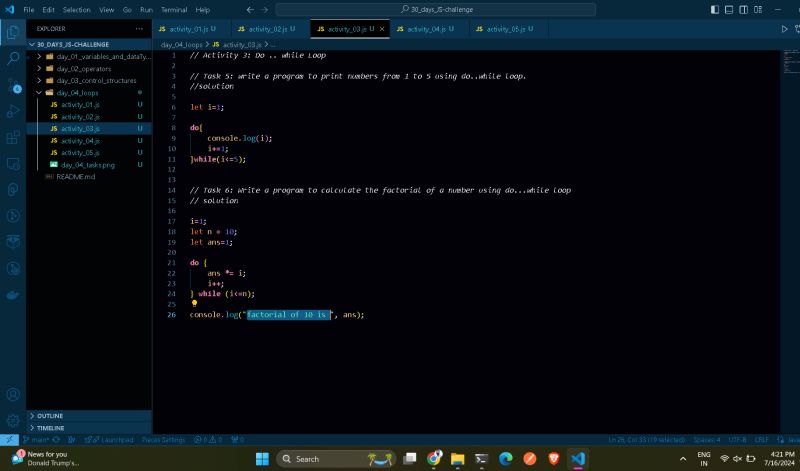Click the 30_days_JS-challenge command center search
The image size is (800, 471).
click(x=436, y=10)
